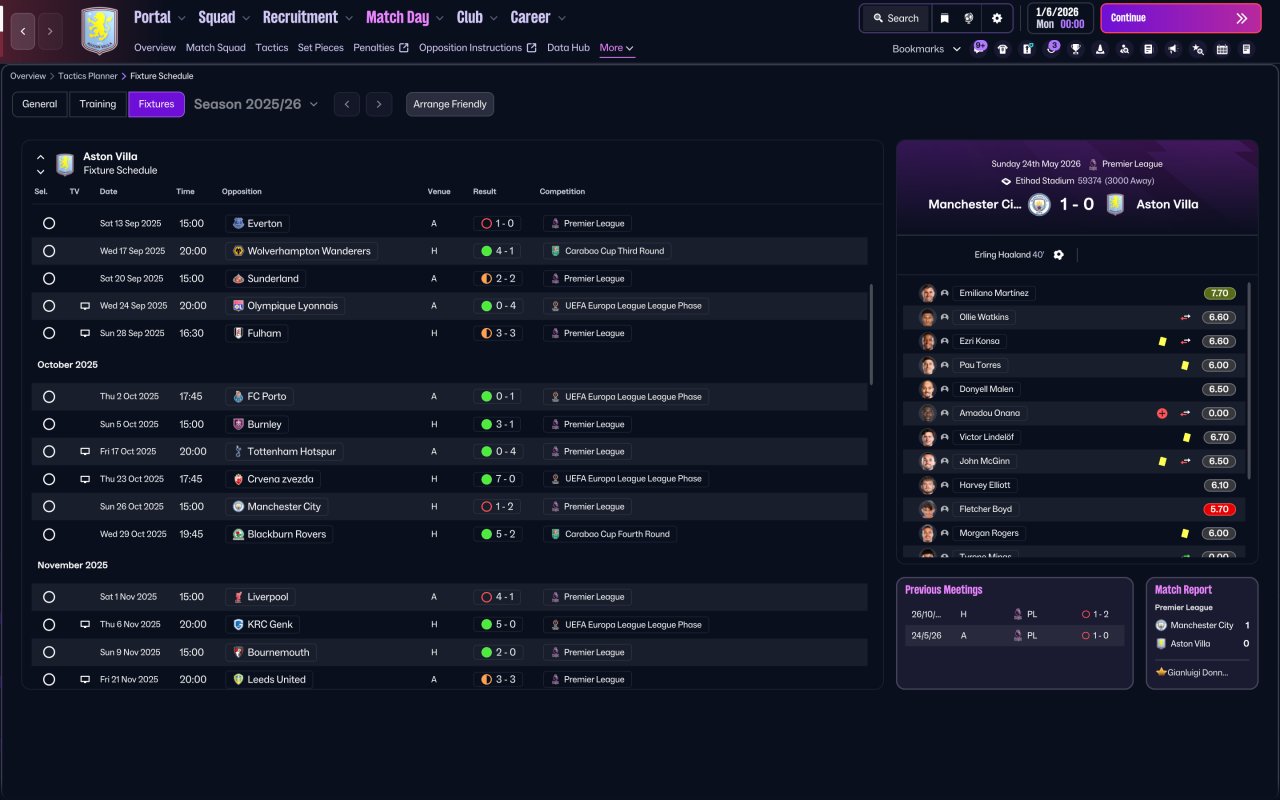1280x800 pixels.
Task: Click the Search button
Action: point(895,18)
